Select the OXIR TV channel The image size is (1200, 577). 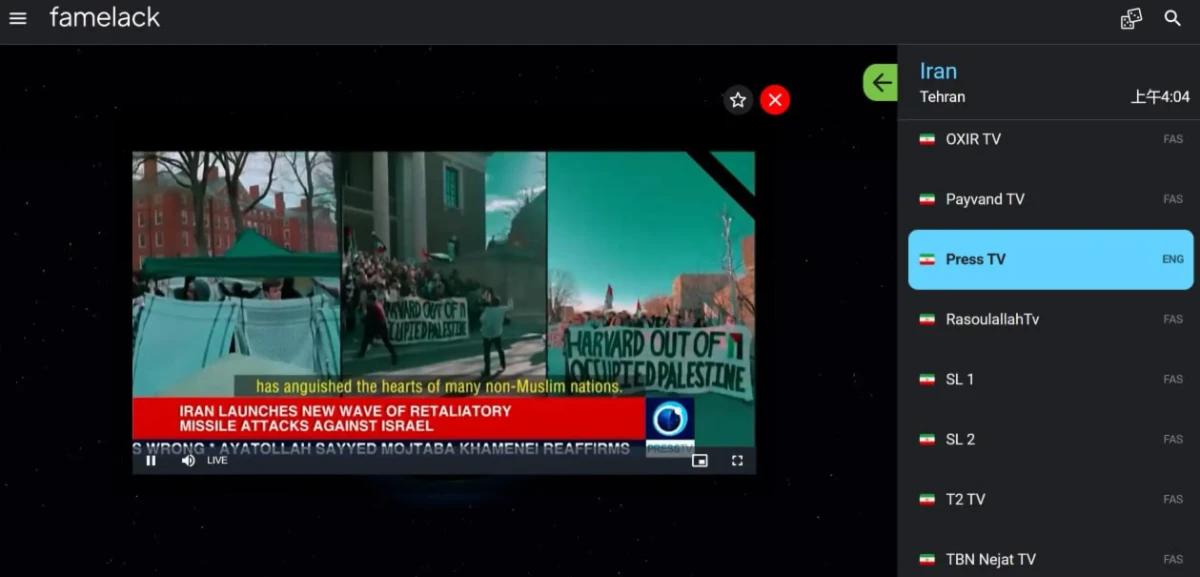pos(1050,139)
